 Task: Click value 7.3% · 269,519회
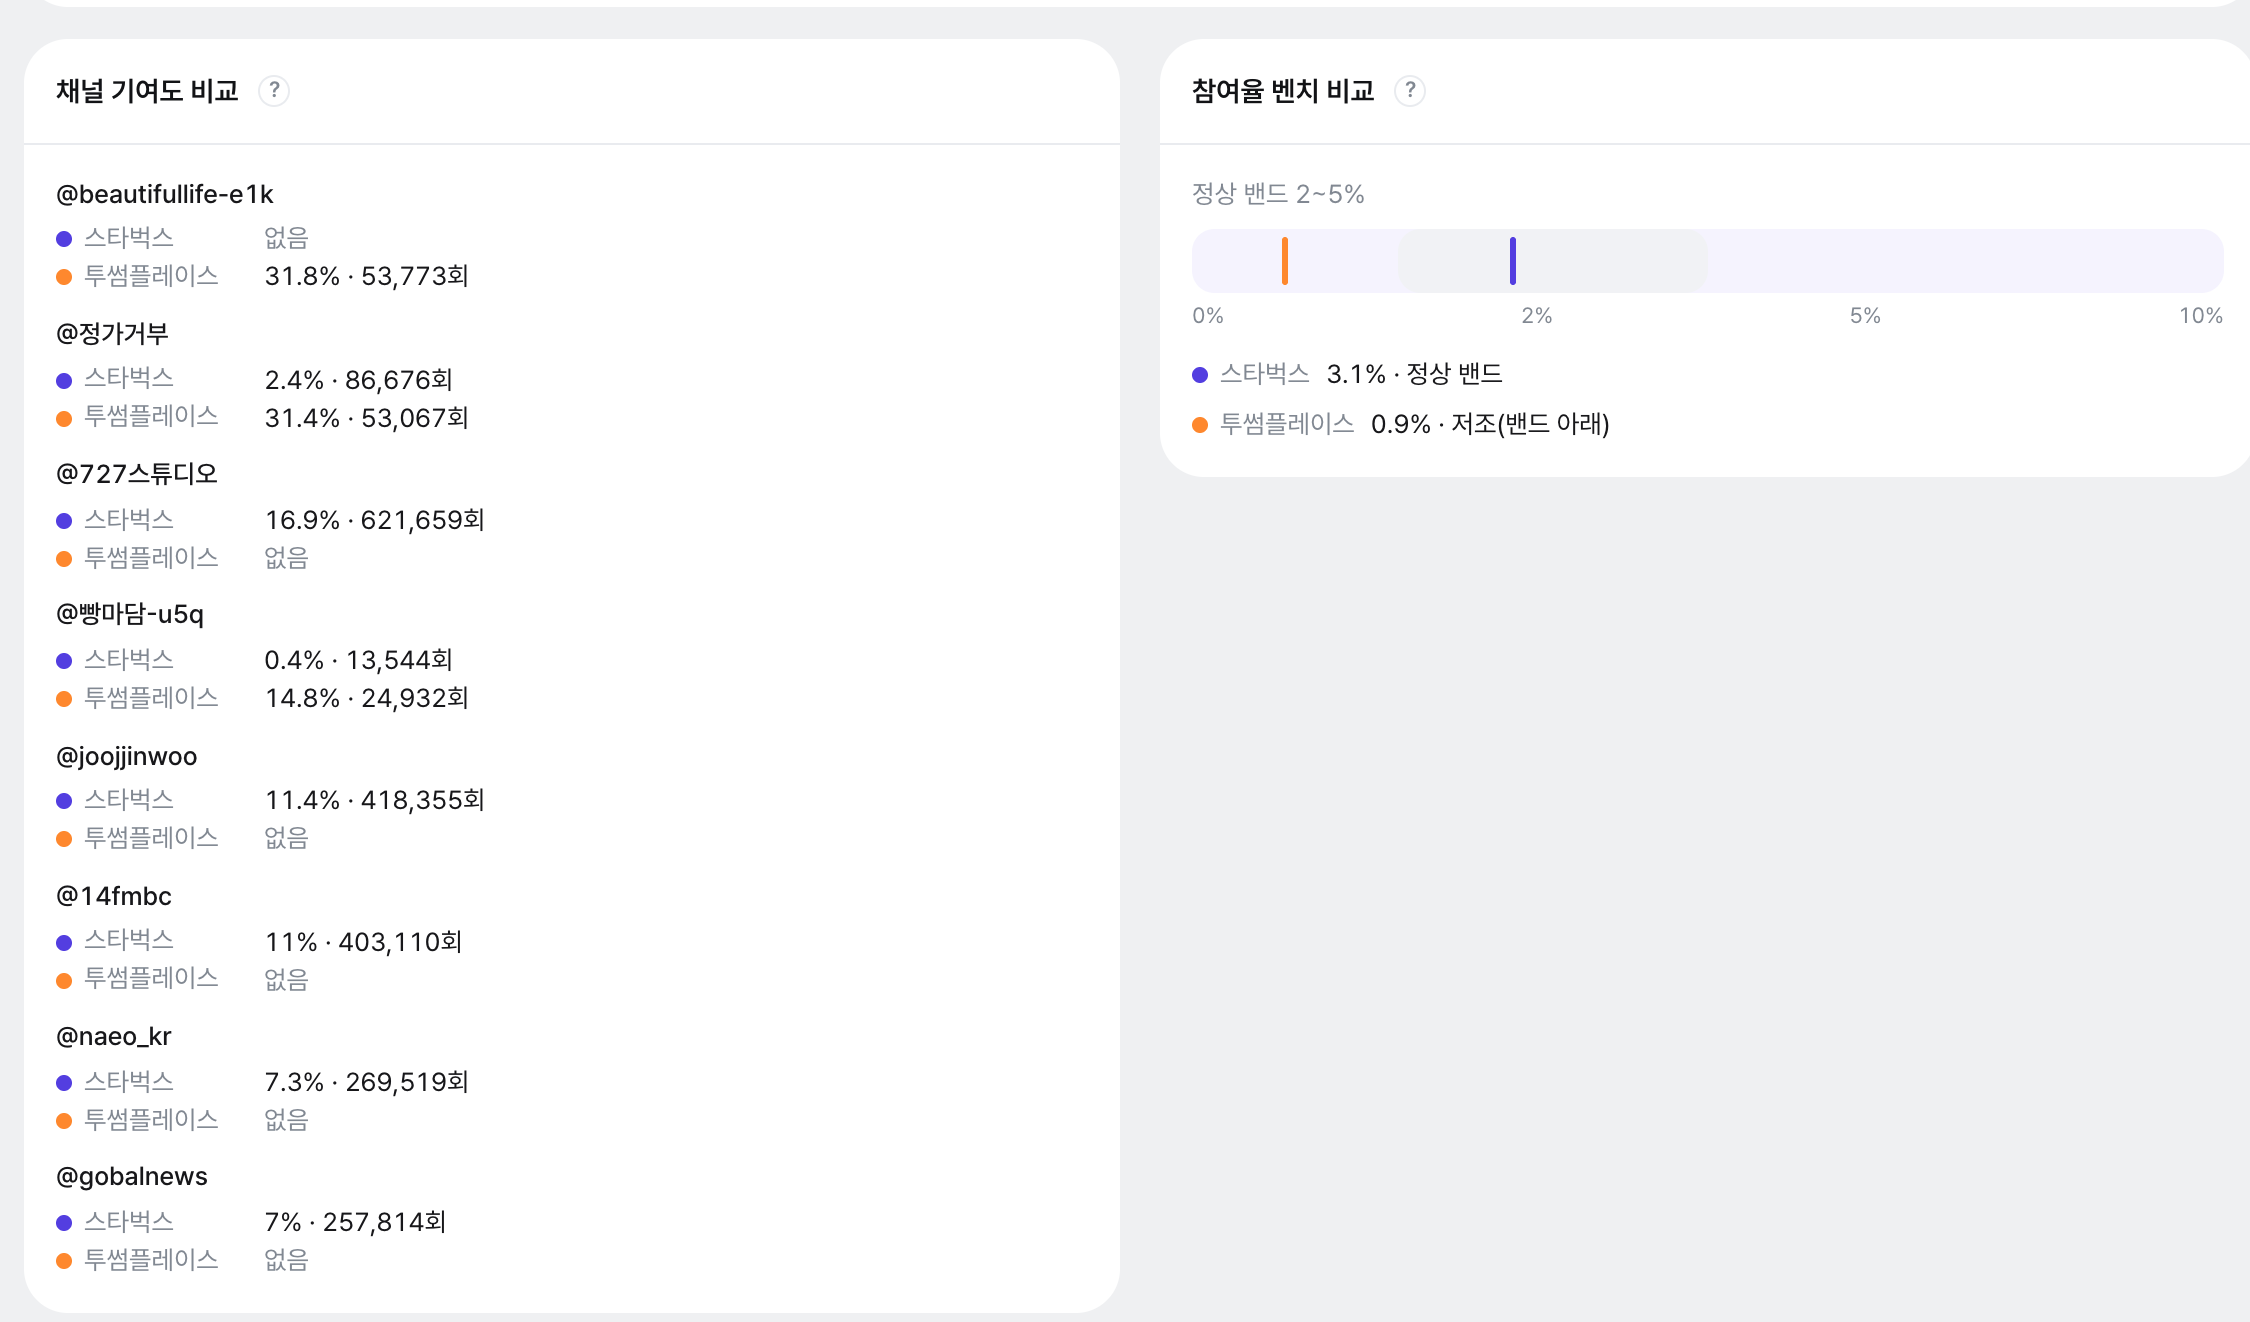367,1082
